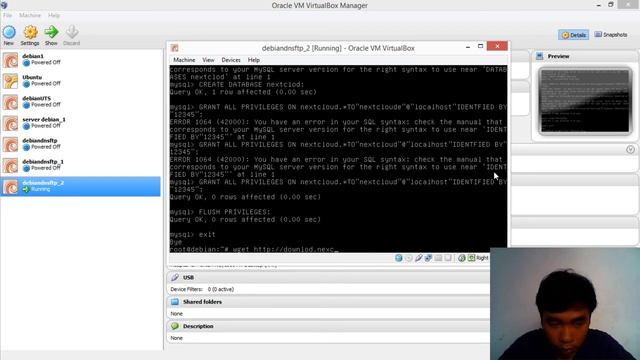Collapse details section with round chevron

pos(630,150)
